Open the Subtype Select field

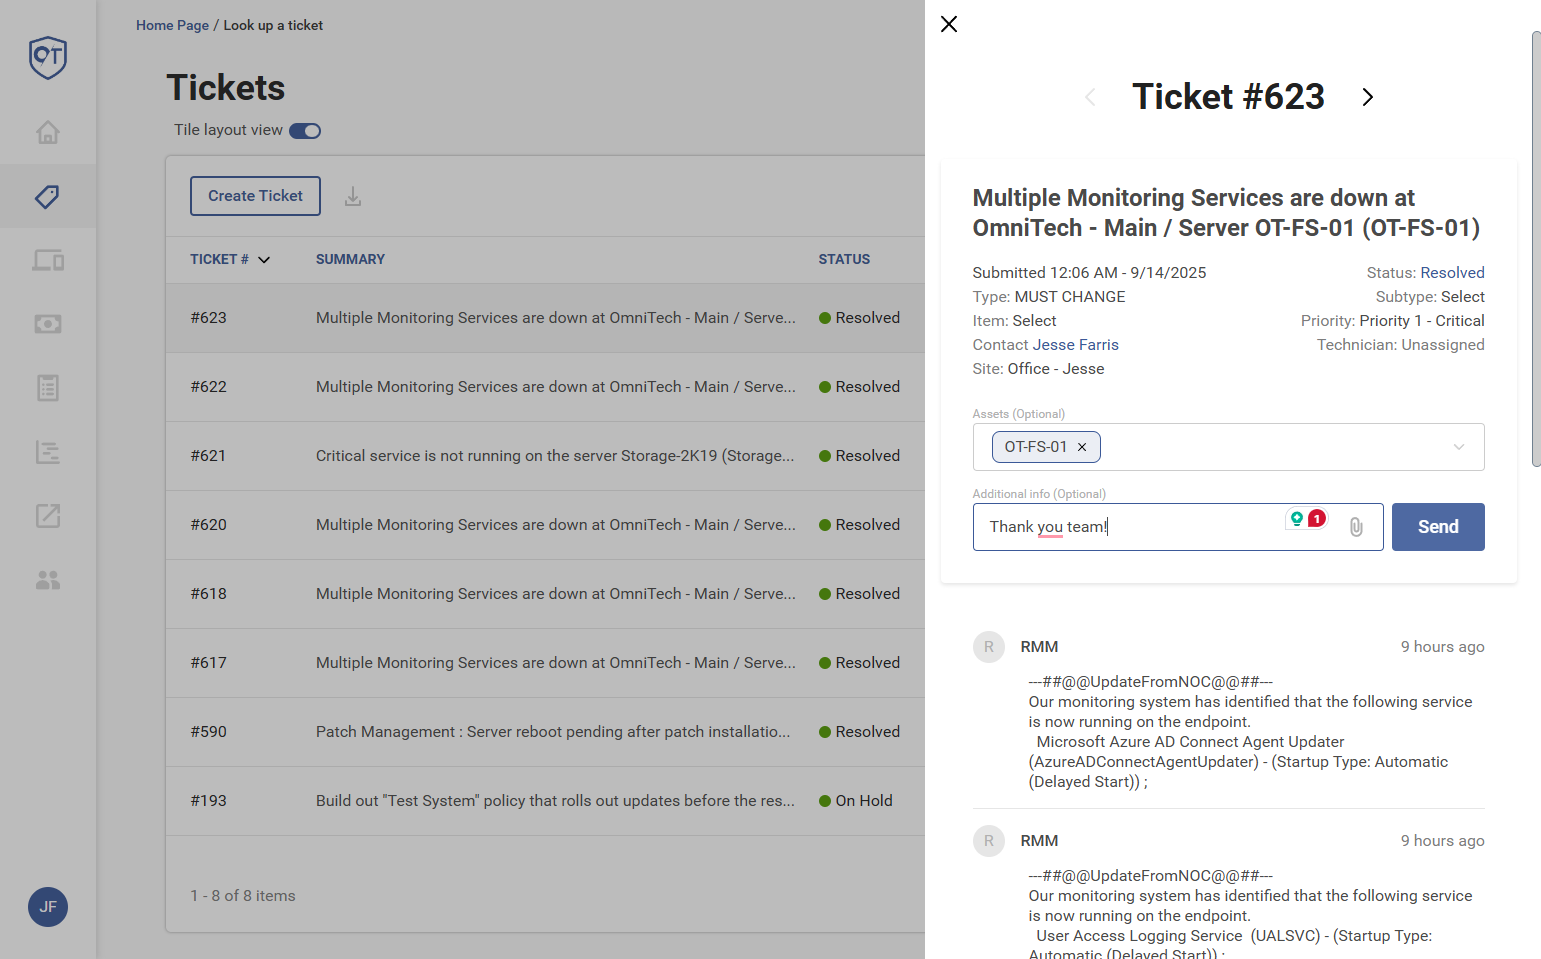coord(1463,297)
